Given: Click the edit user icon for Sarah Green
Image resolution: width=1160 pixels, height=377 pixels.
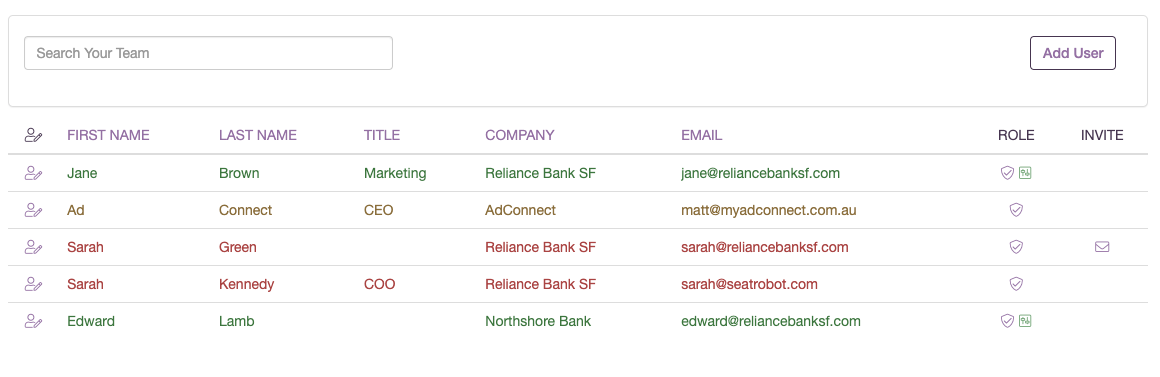Looking at the screenshot, I should (x=33, y=247).
